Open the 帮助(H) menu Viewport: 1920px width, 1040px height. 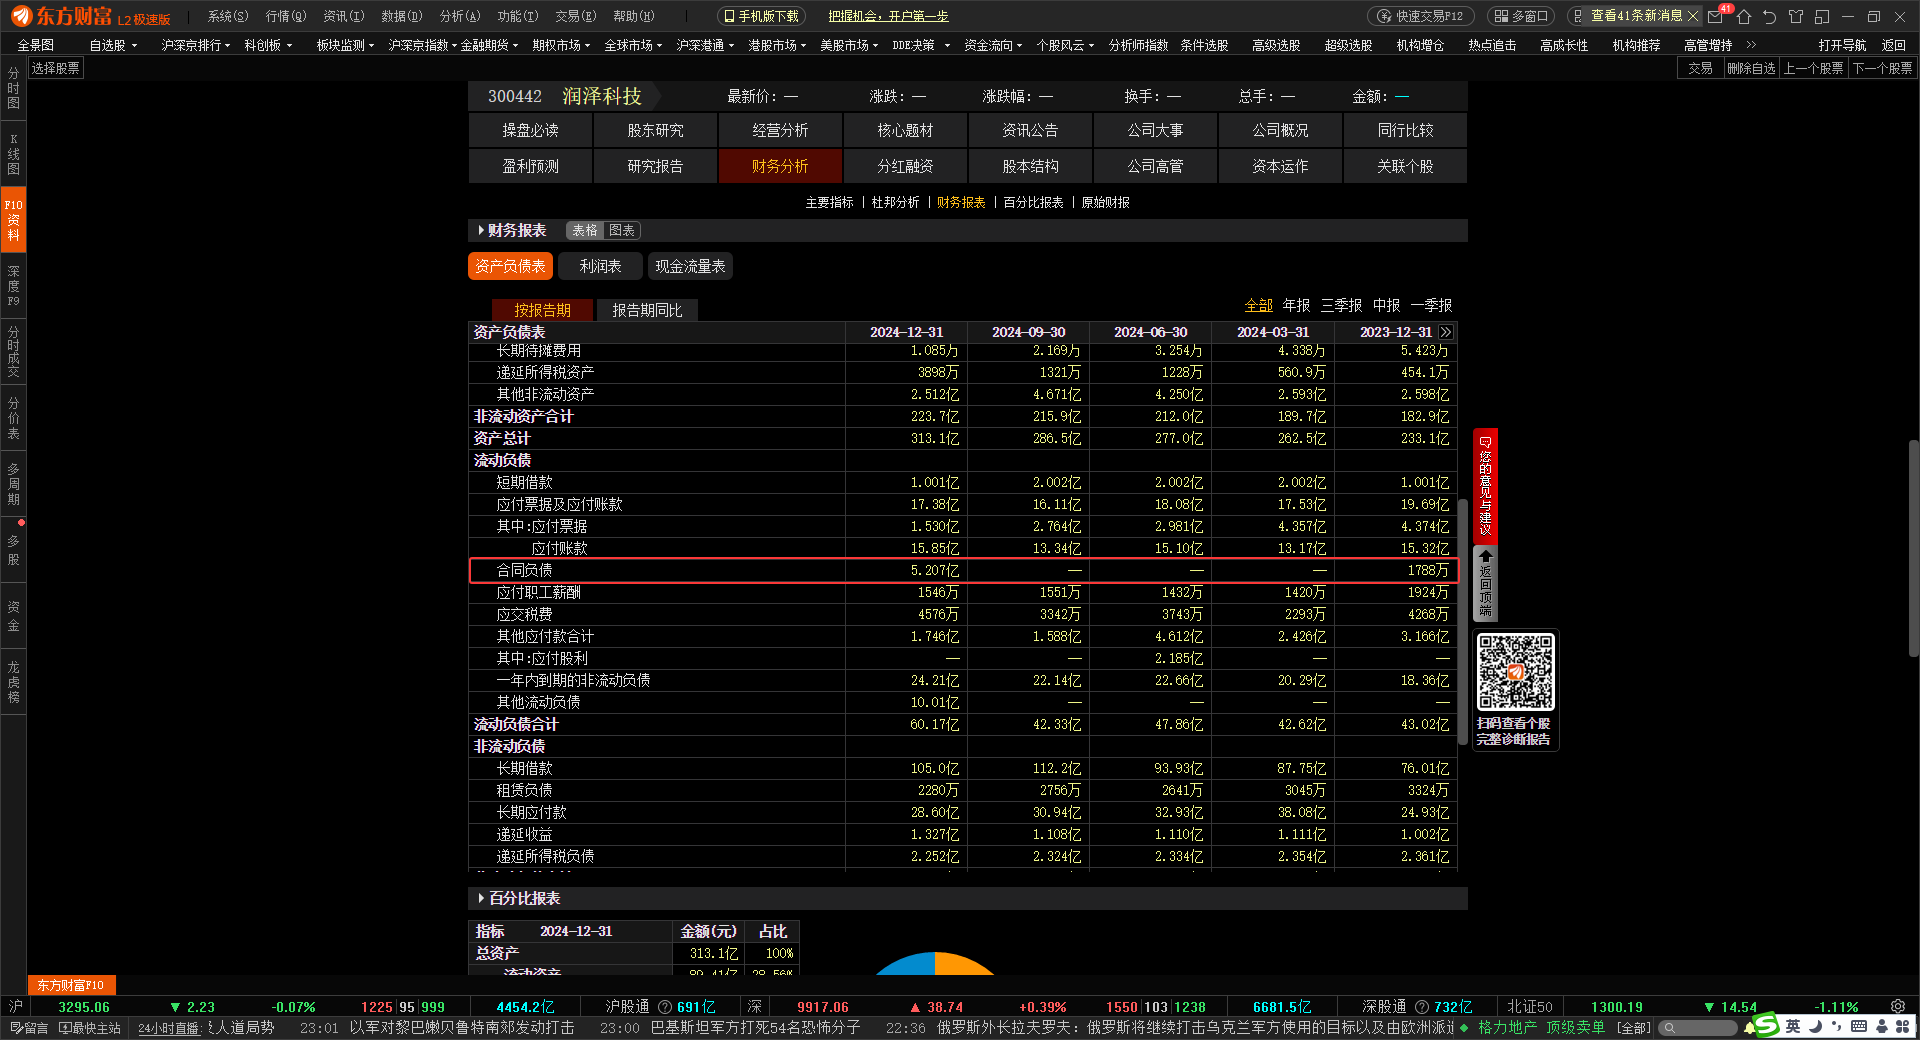pyautogui.click(x=634, y=16)
